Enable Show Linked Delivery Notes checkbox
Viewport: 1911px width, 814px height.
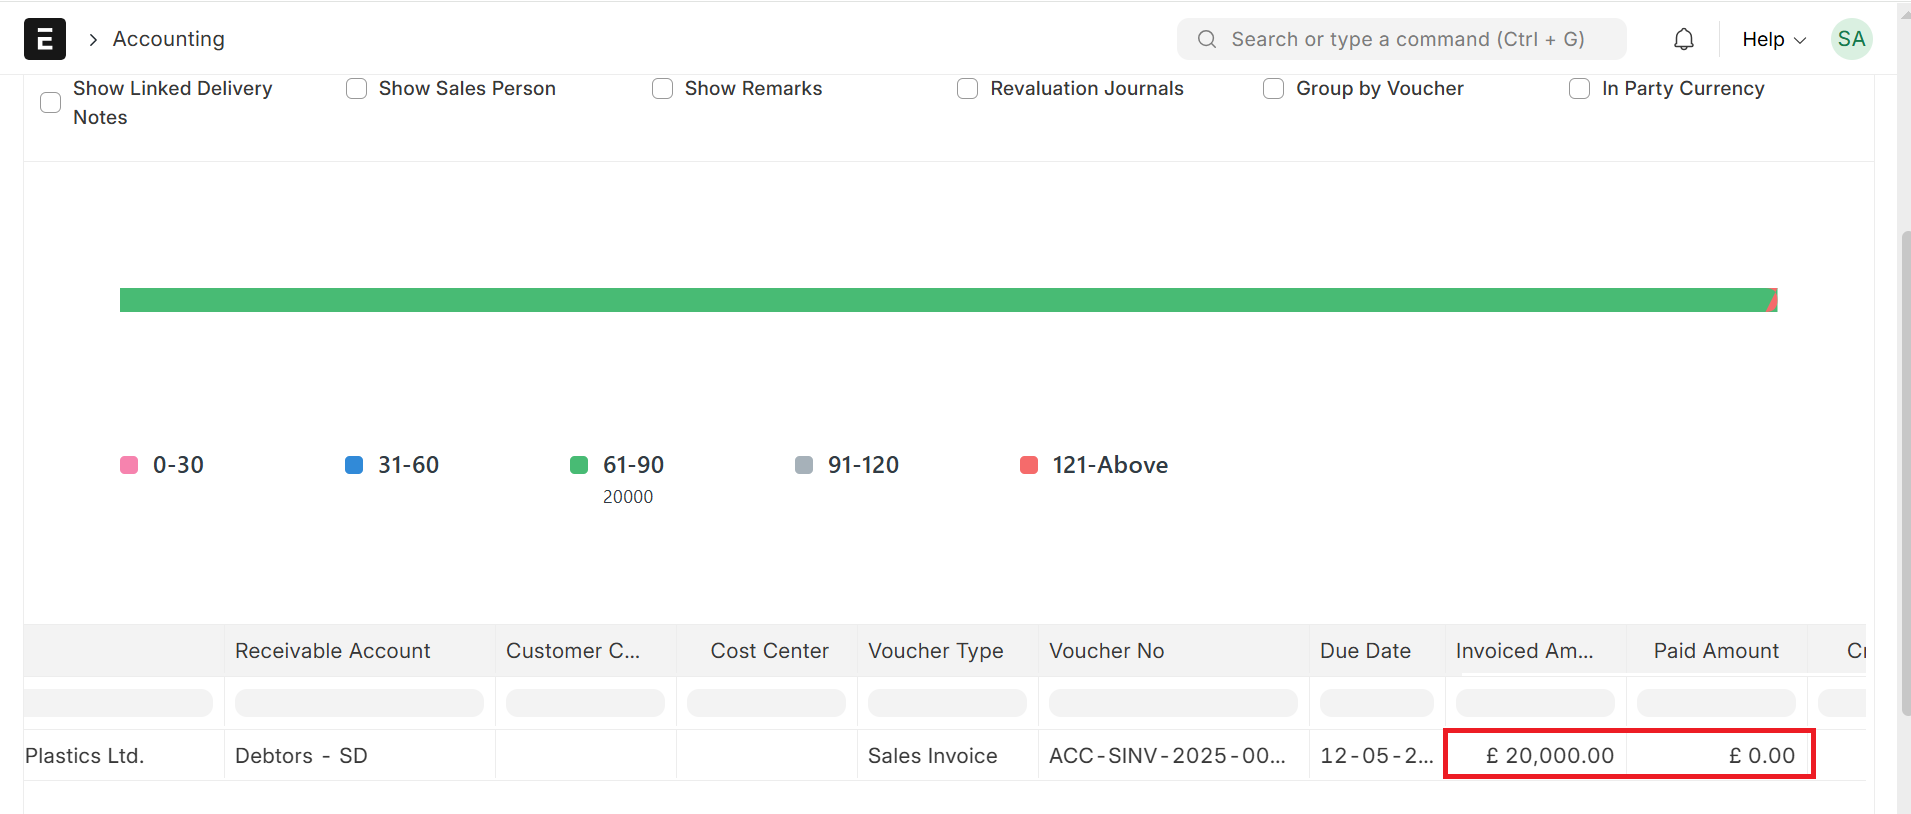(x=51, y=103)
